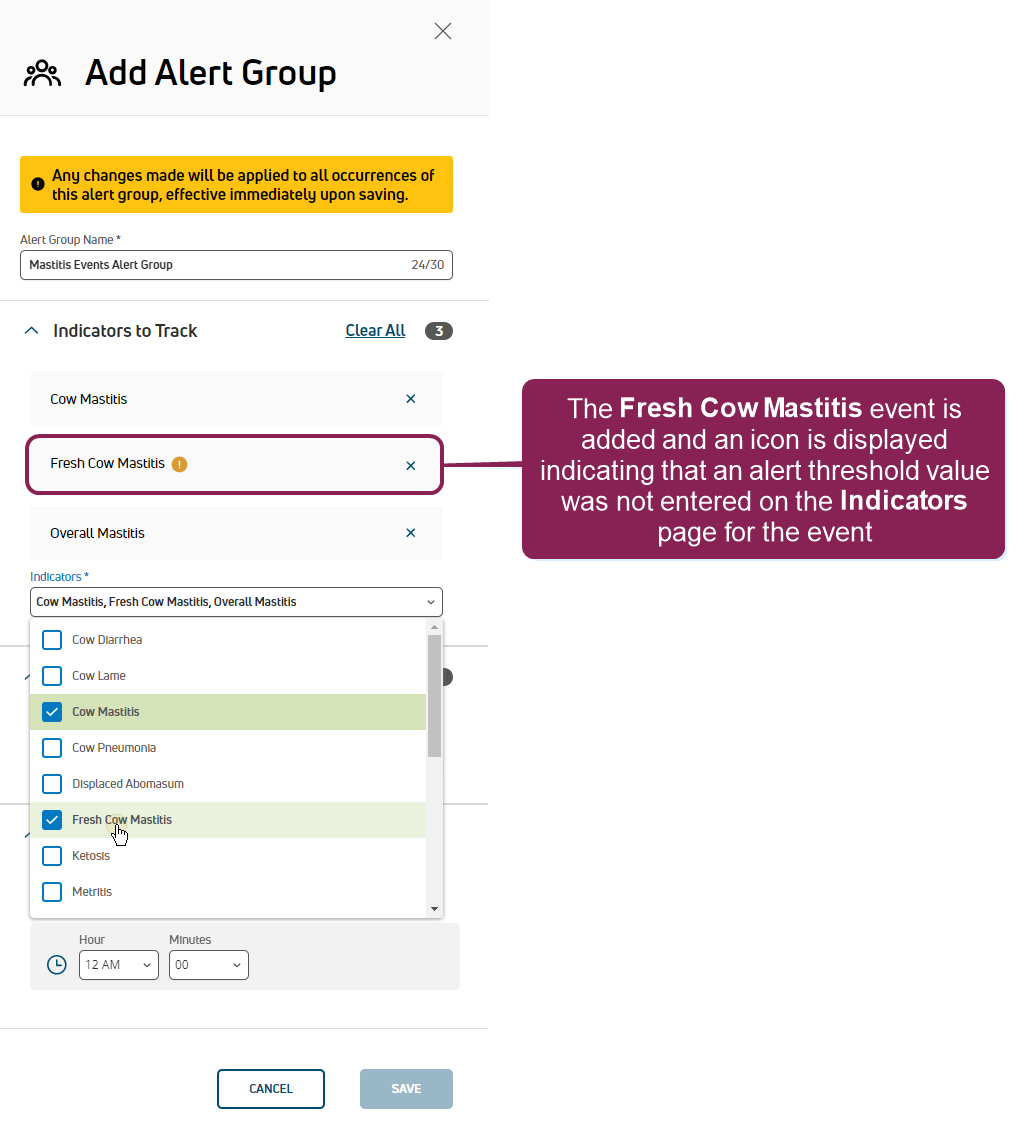
Task: Click the indicator list scrollbar down arrow
Action: [x=434, y=909]
